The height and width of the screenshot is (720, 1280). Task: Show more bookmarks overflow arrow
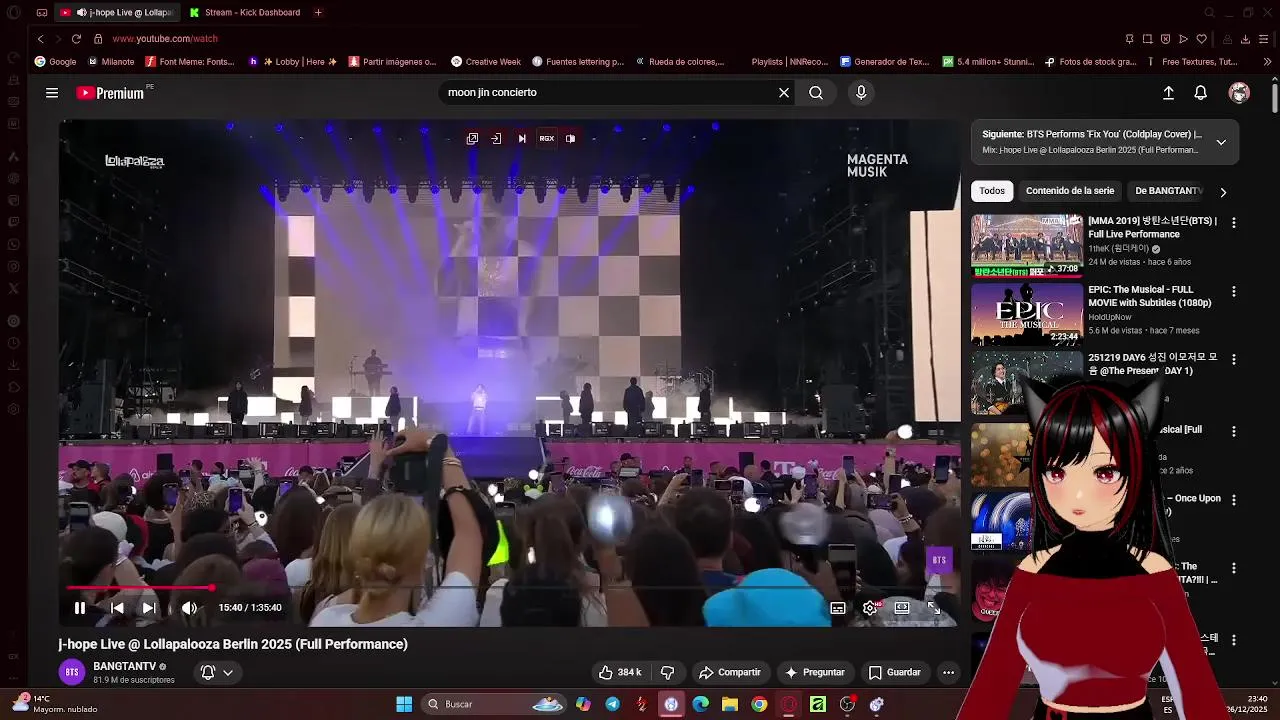pos(1267,62)
